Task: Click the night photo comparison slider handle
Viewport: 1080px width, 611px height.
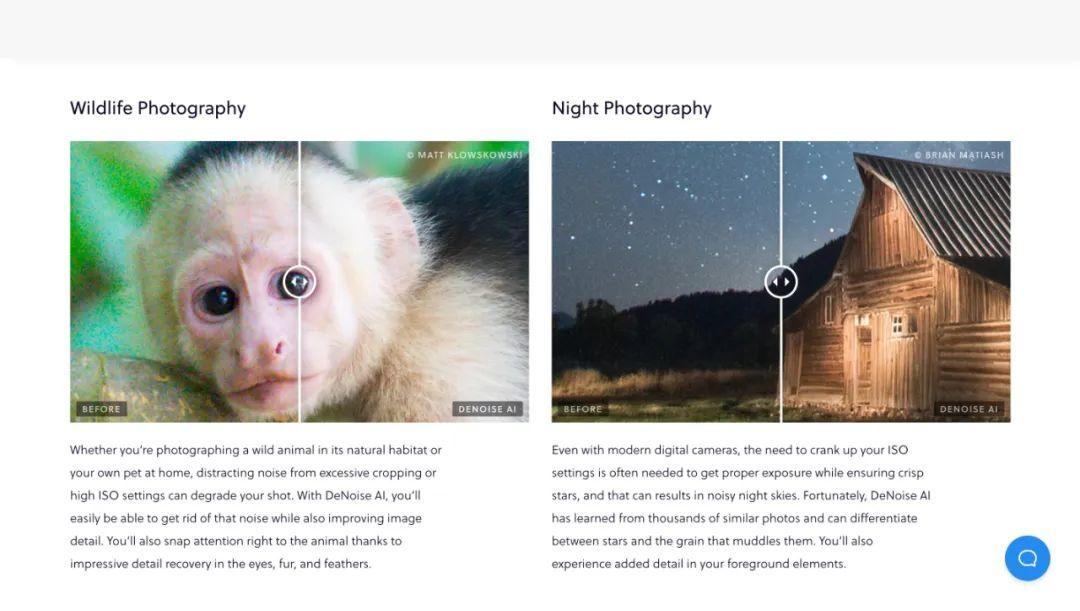Action: (x=781, y=282)
